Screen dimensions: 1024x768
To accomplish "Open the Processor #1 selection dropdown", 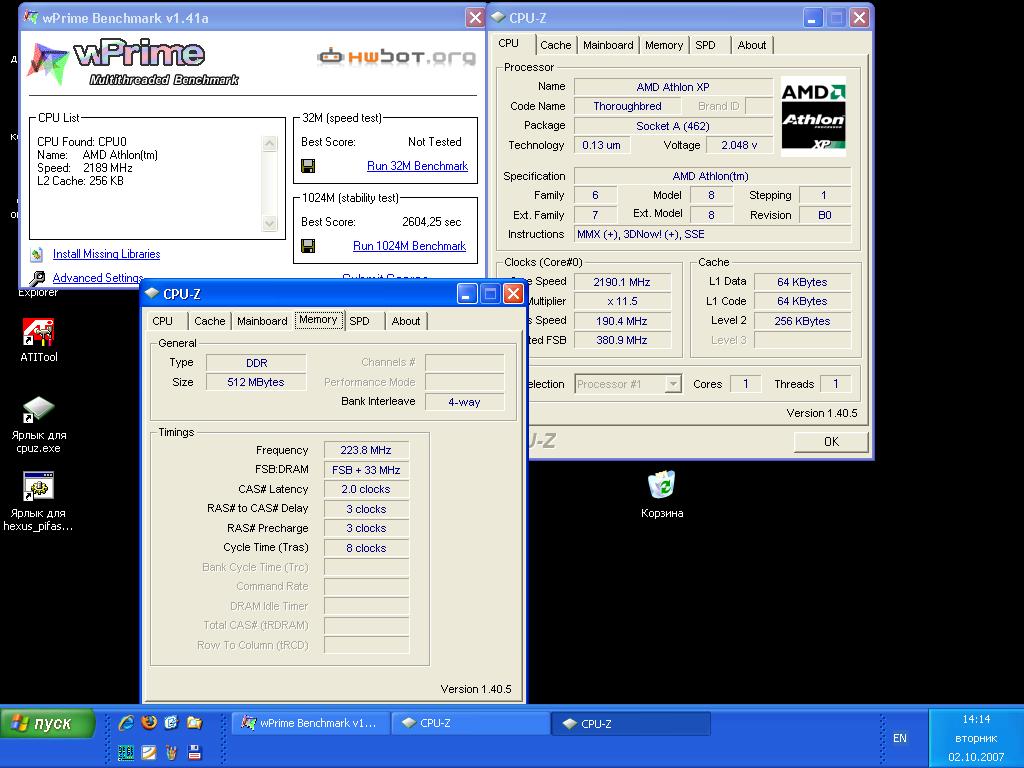I will [673, 384].
